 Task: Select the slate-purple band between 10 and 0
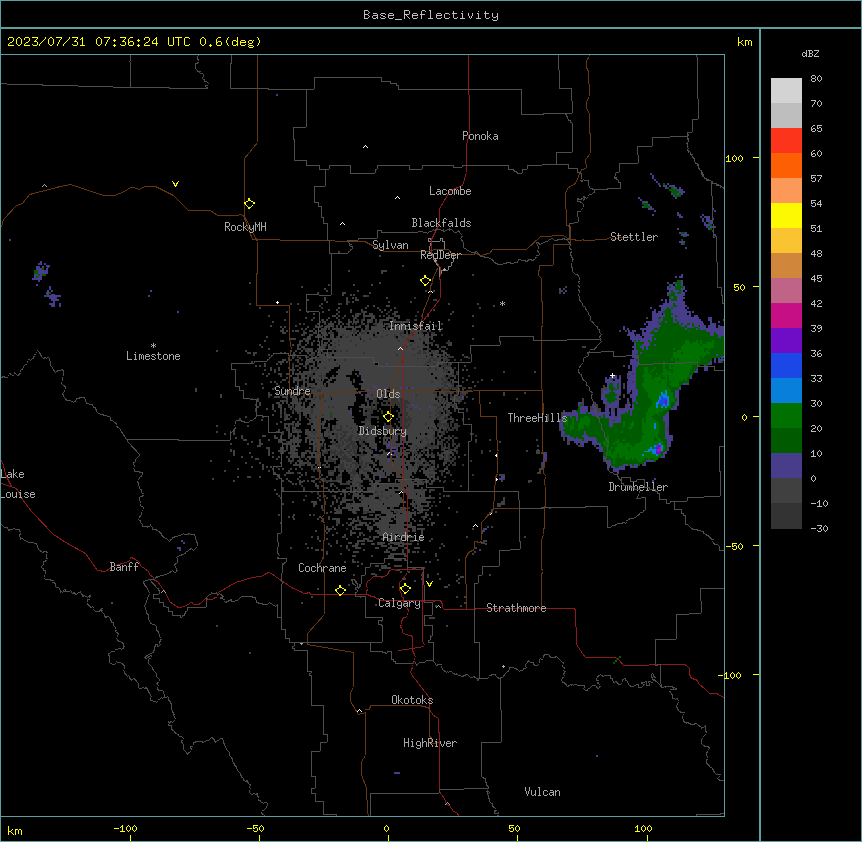pyautogui.click(x=786, y=466)
